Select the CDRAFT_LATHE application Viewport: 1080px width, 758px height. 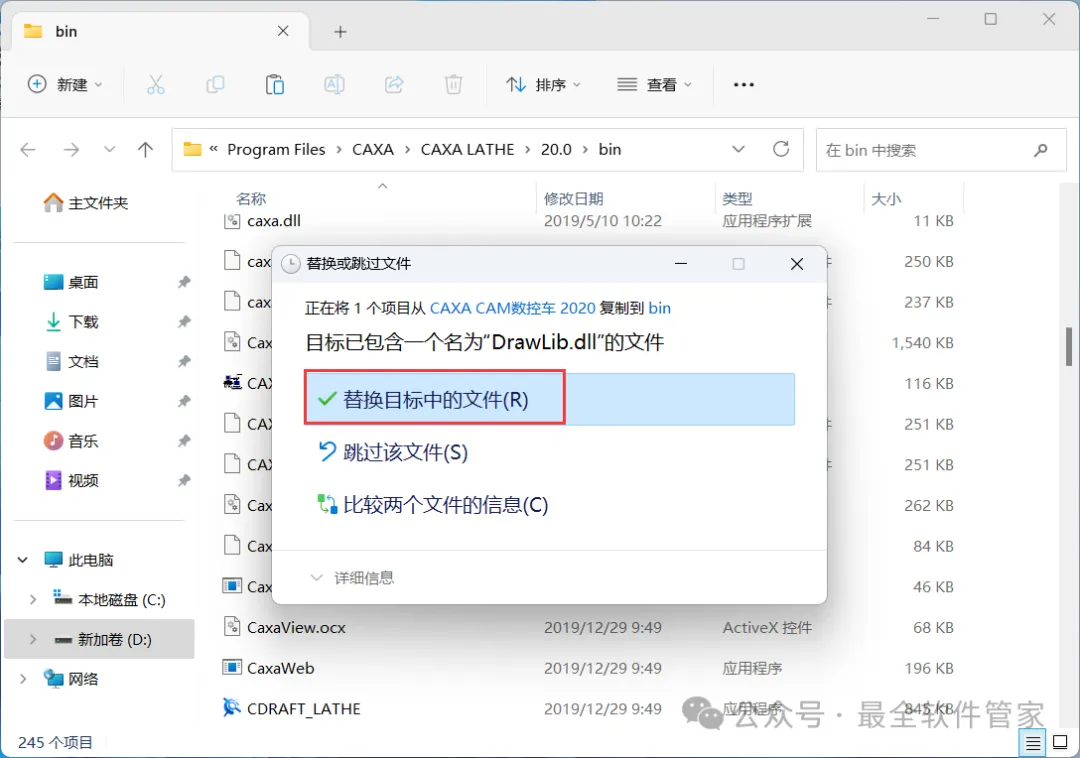[x=304, y=709]
